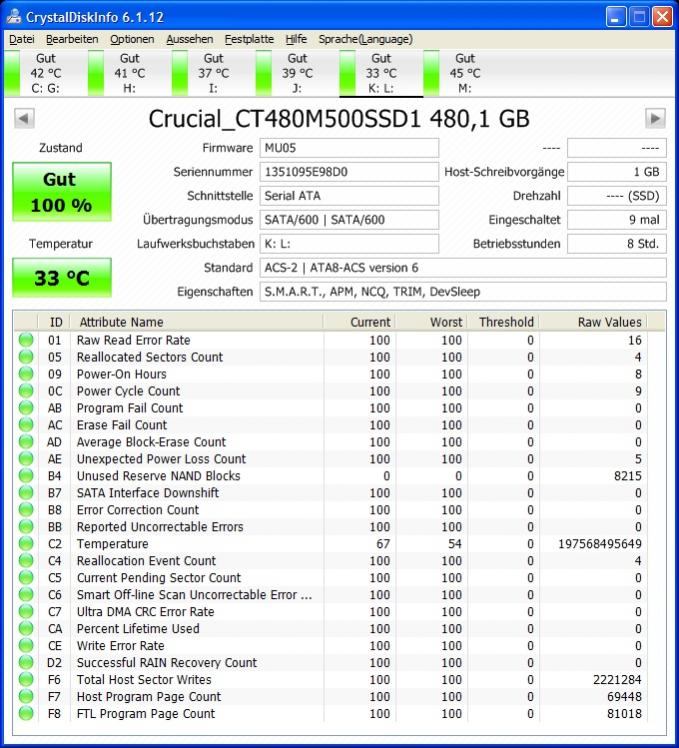The width and height of the screenshot is (679, 748).
Task: Click status circle of Program Fail Count
Action: (x=26, y=407)
